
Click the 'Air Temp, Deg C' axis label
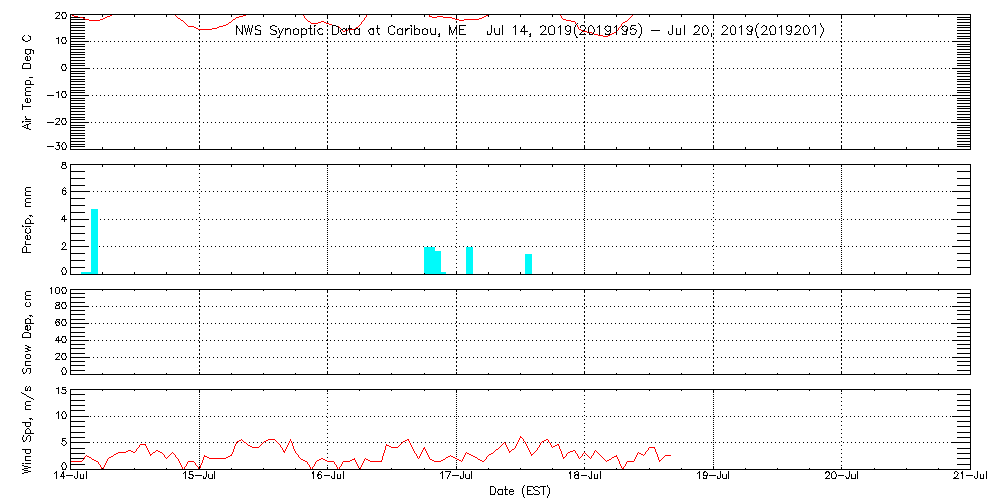tap(28, 81)
